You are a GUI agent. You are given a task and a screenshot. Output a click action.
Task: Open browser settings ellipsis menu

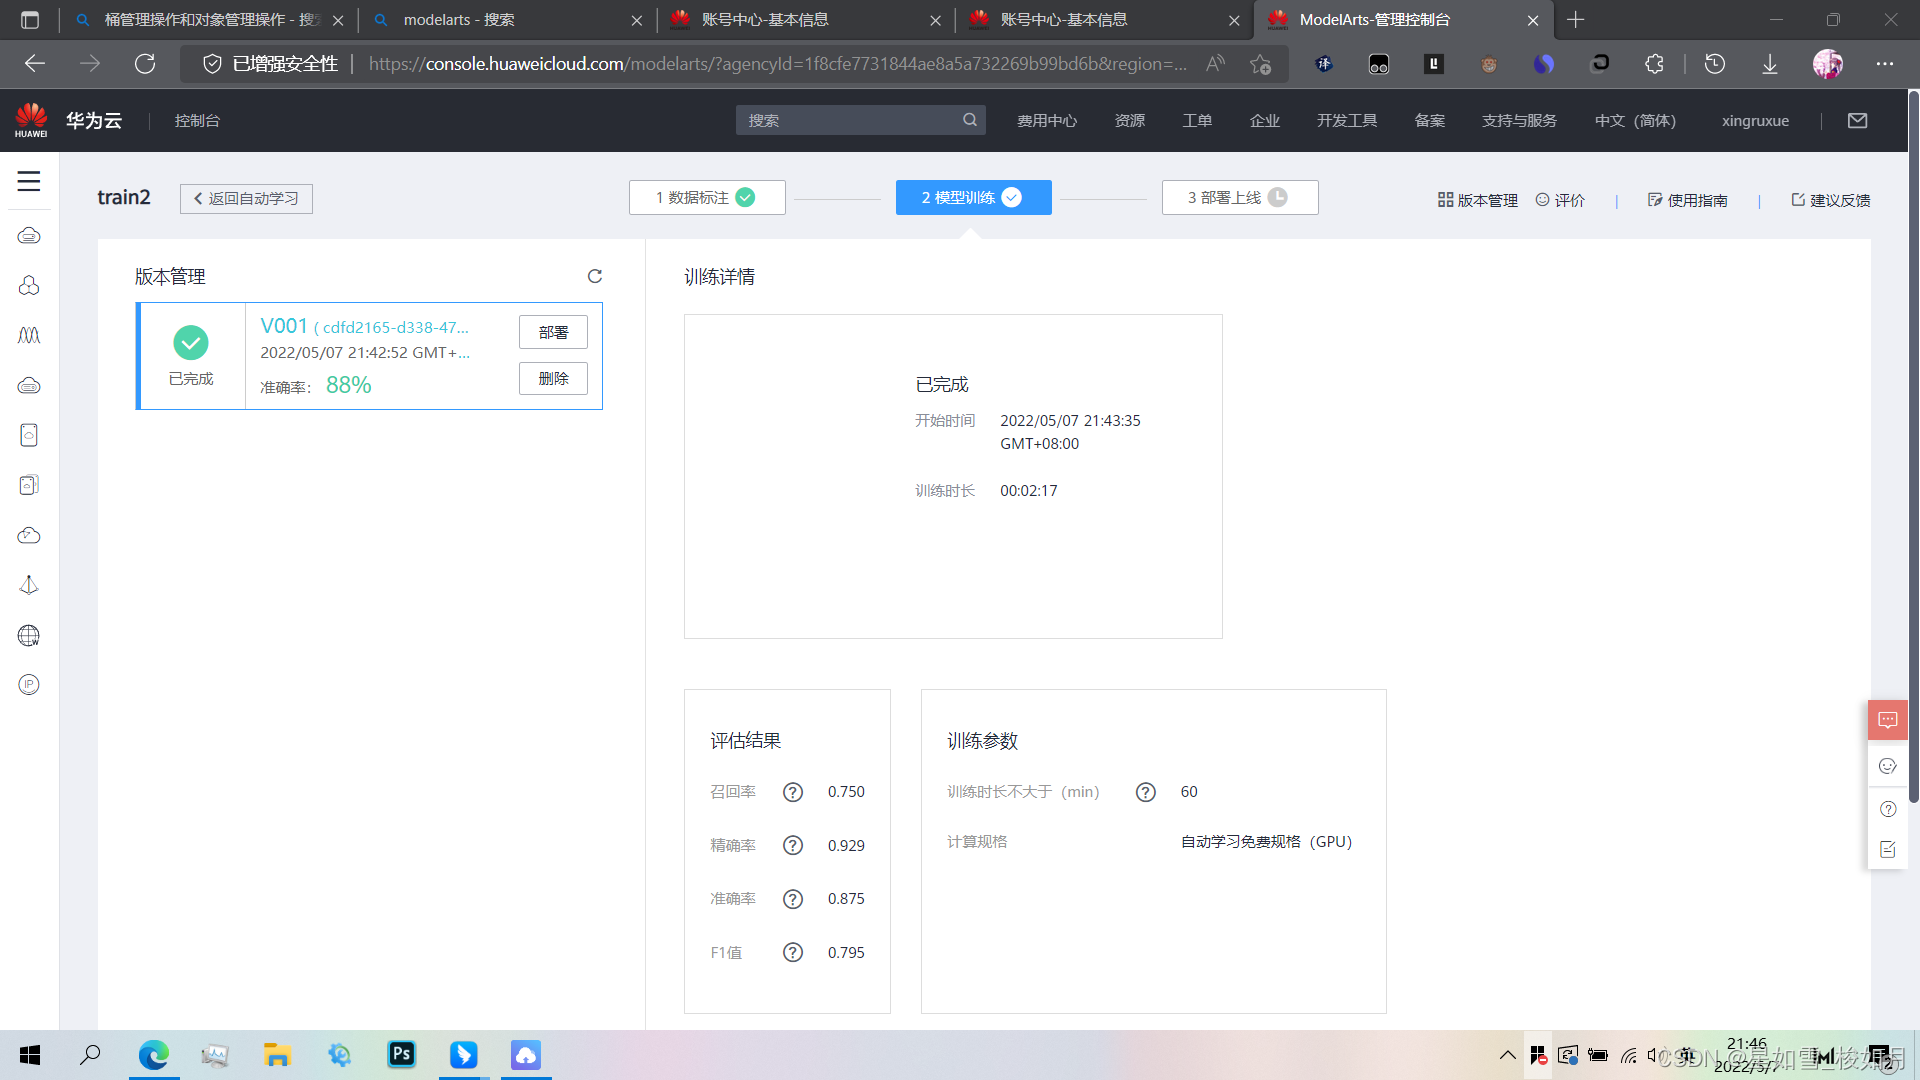coord(1885,64)
